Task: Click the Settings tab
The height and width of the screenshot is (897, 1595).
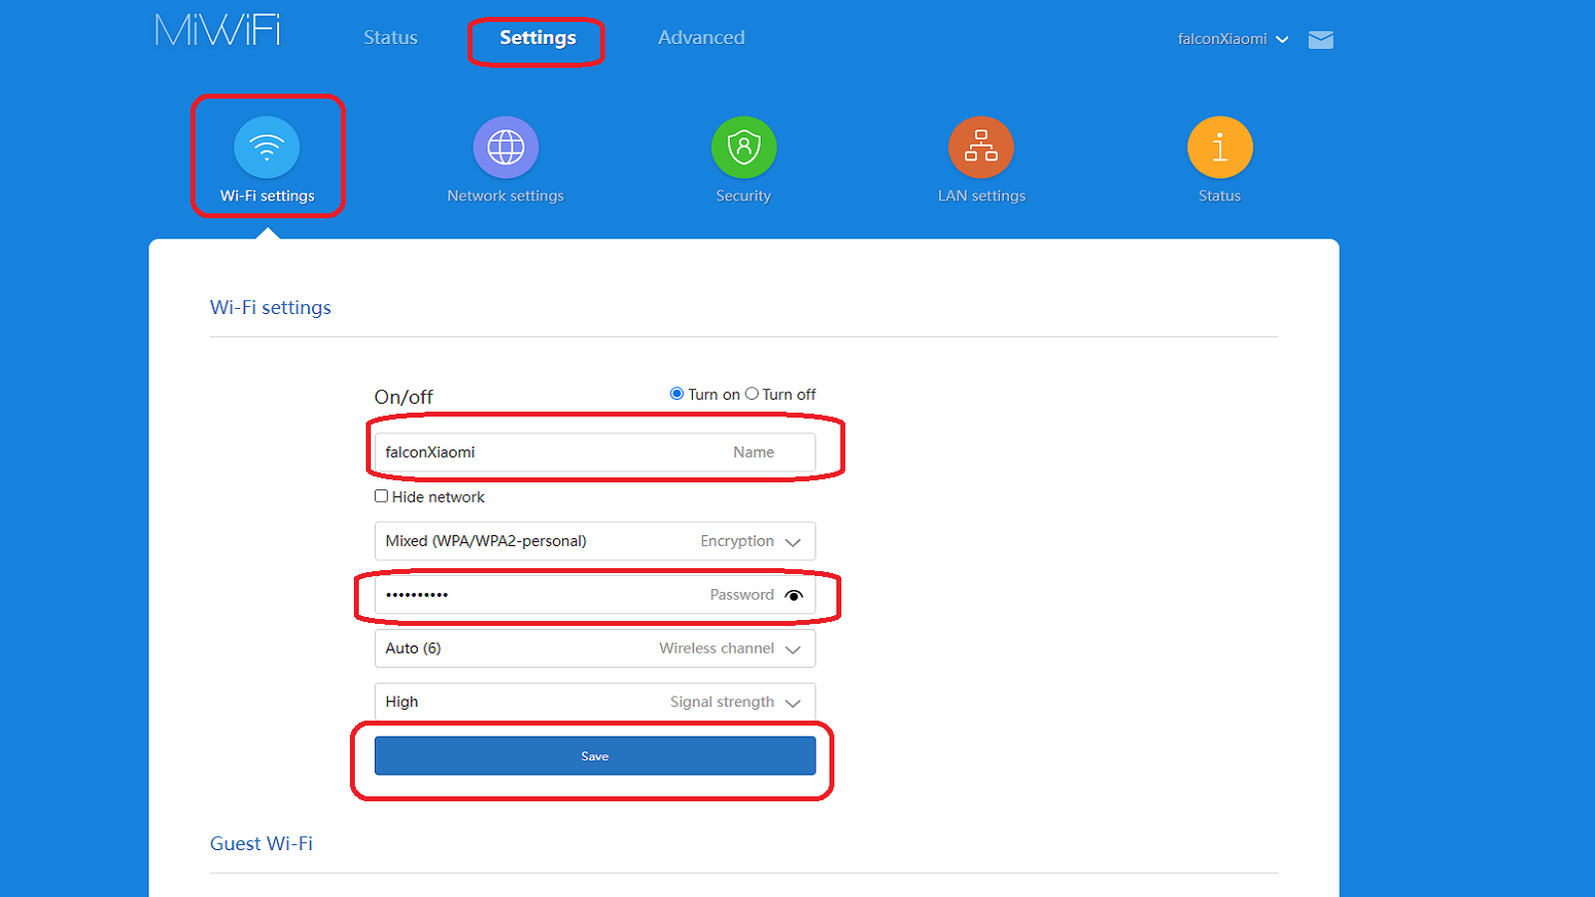Action: (x=537, y=38)
